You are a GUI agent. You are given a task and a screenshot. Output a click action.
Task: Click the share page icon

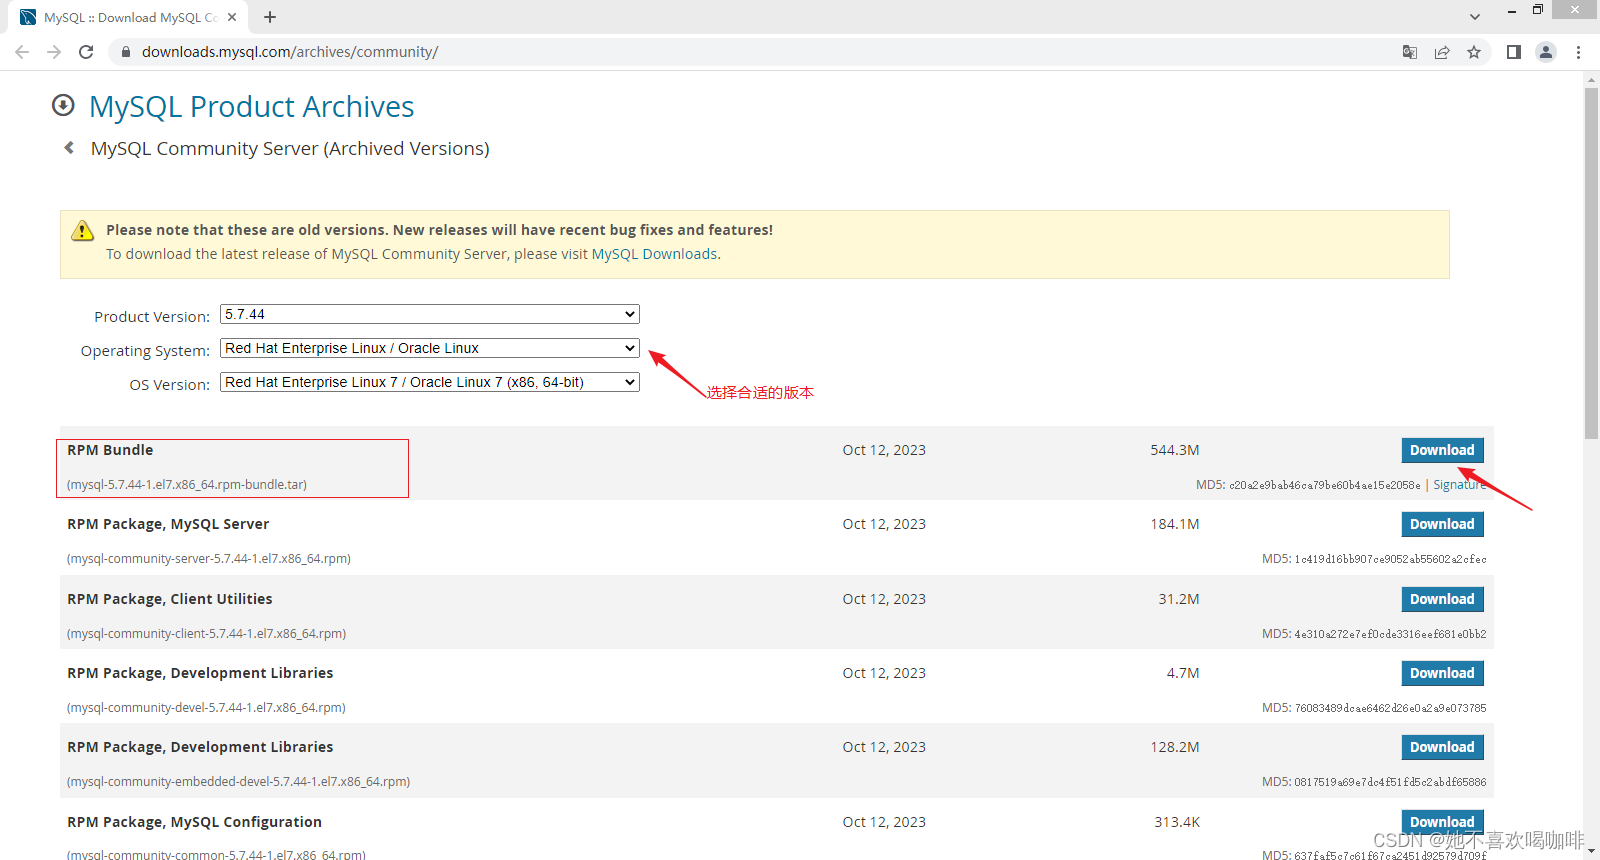1442,52
